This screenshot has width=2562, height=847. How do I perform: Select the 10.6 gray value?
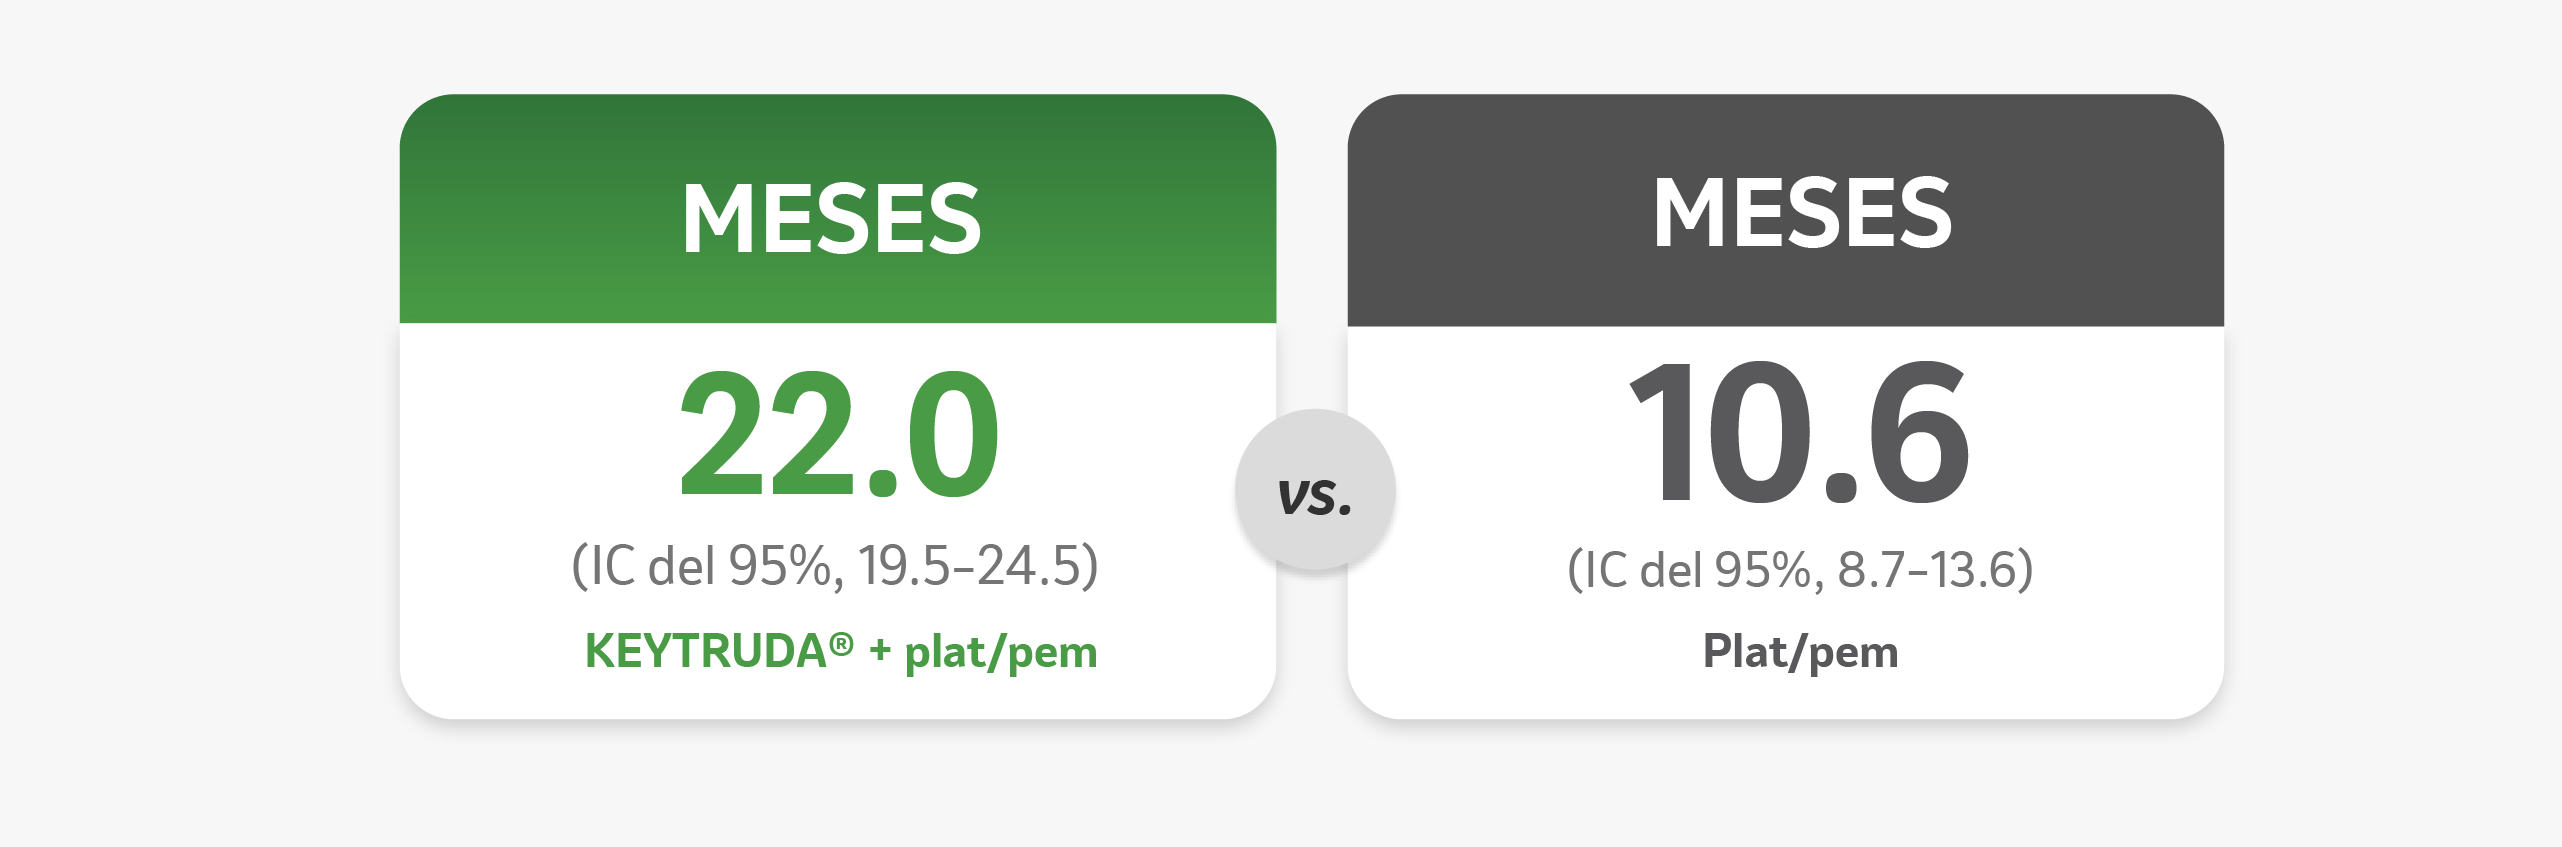(x=1800, y=432)
